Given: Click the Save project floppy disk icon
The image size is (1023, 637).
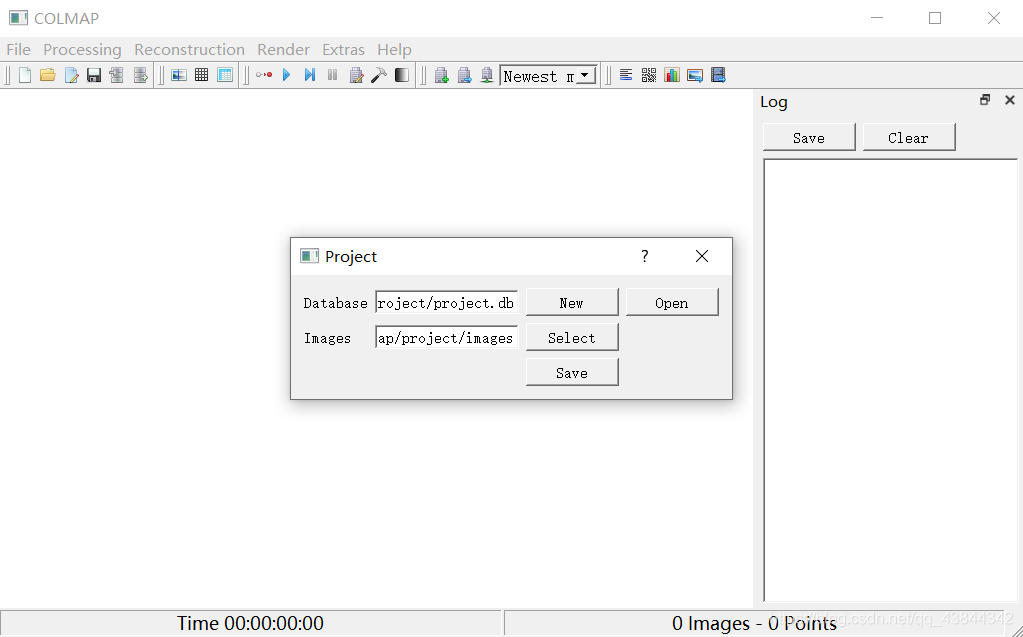Looking at the screenshot, I should pyautogui.click(x=94, y=75).
